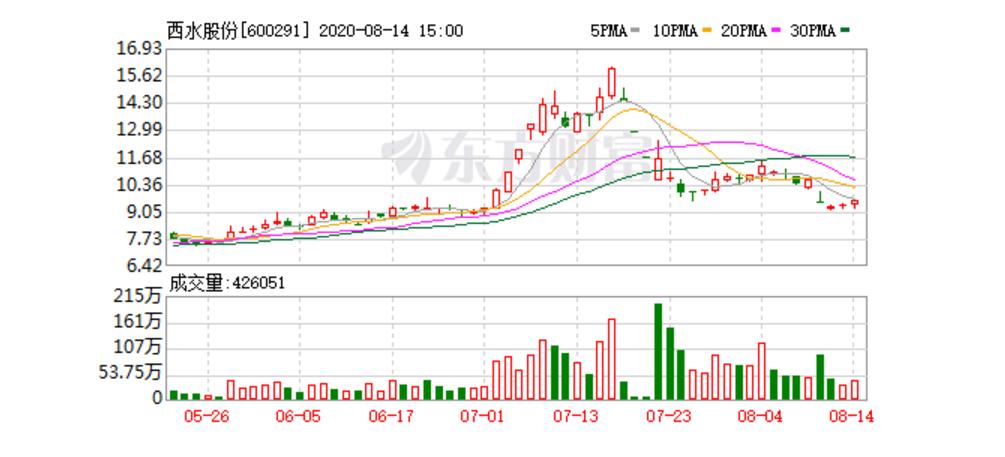1005x457 pixels.
Task: Click the stock title 西水股份[600291]
Action: click(x=239, y=31)
